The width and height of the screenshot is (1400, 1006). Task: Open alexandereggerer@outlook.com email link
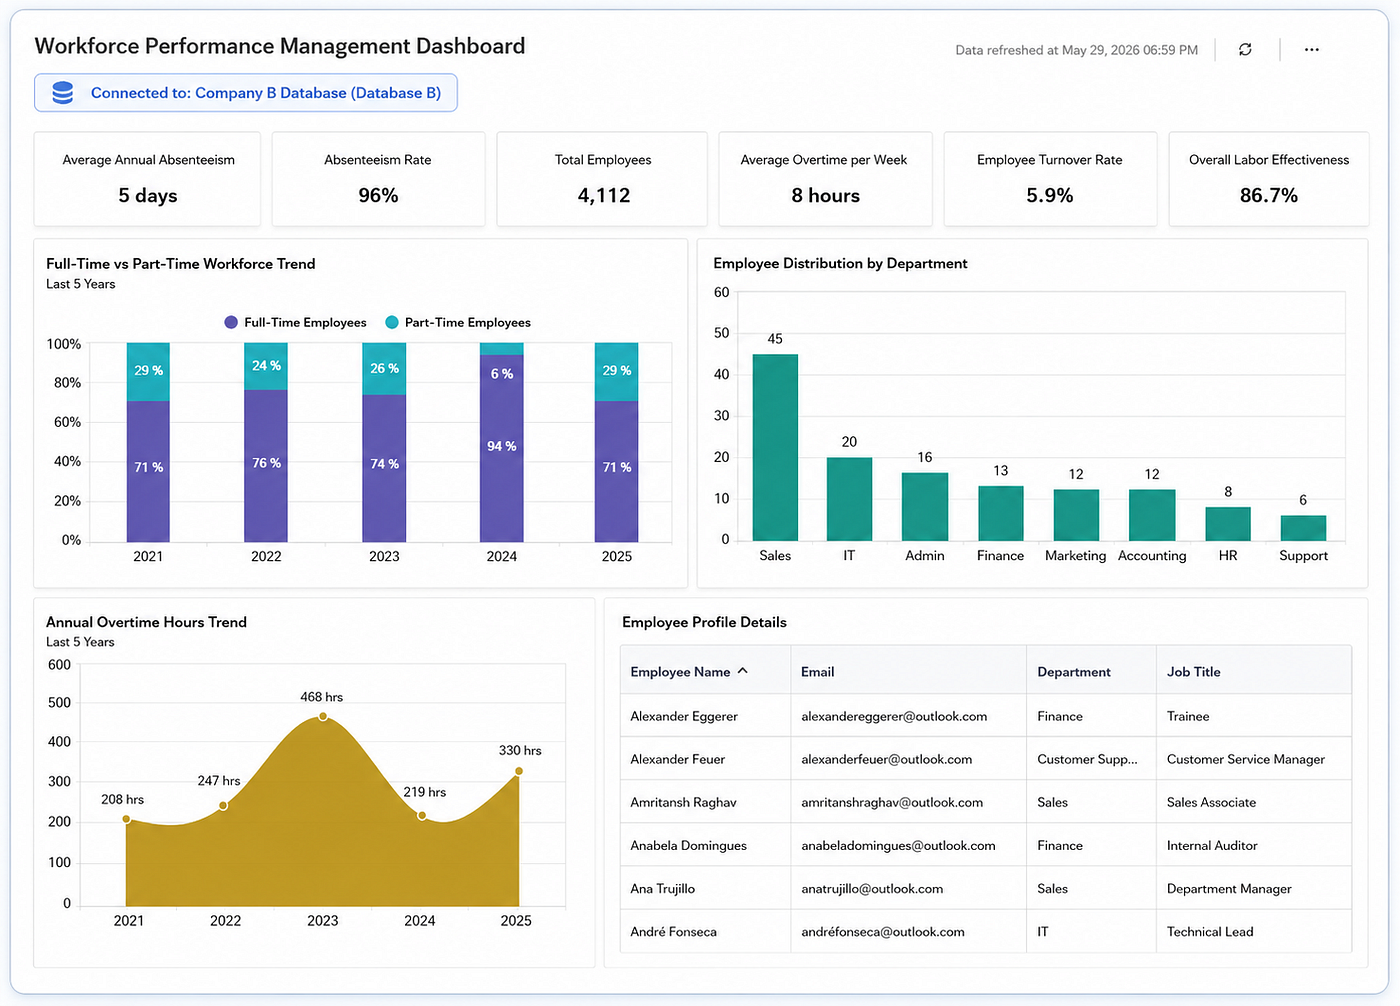(x=894, y=716)
